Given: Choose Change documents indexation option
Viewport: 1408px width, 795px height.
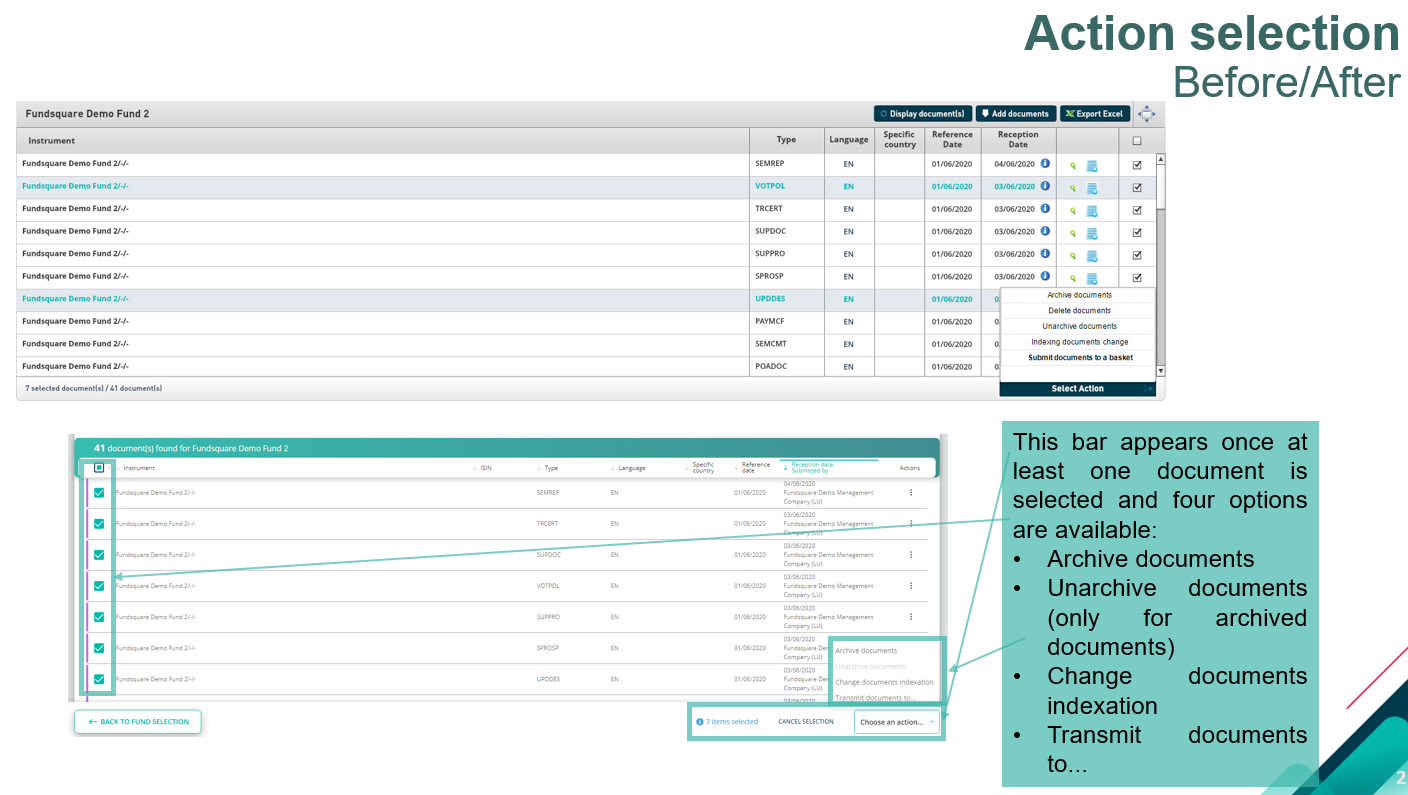Looking at the screenshot, I should pos(884,682).
